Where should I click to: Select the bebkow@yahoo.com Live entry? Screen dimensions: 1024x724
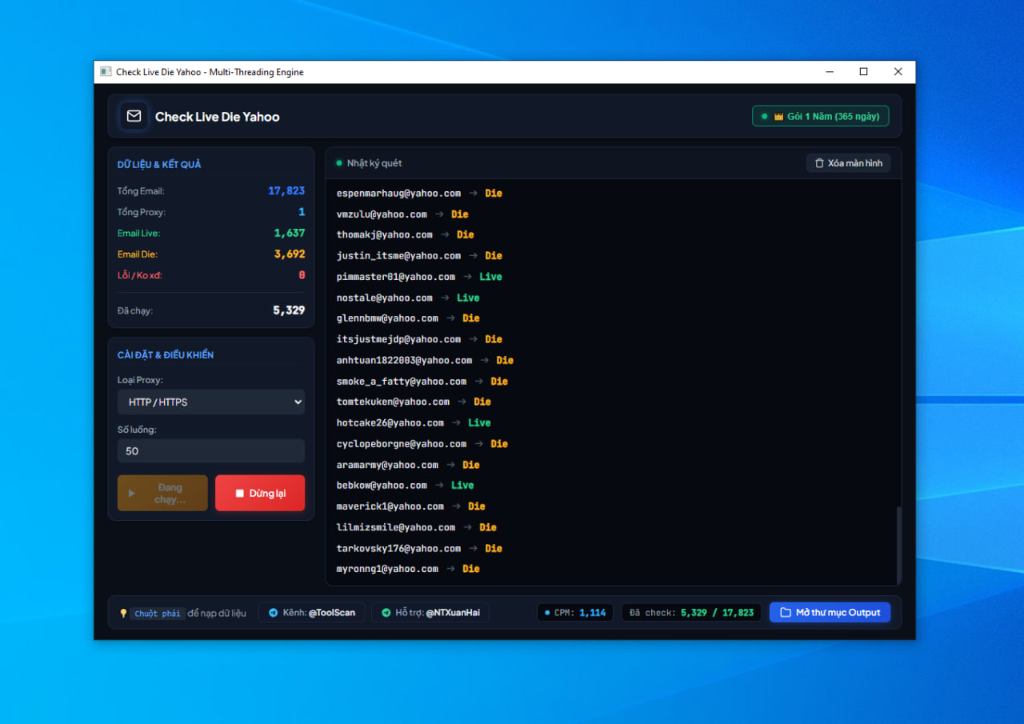[405, 485]
